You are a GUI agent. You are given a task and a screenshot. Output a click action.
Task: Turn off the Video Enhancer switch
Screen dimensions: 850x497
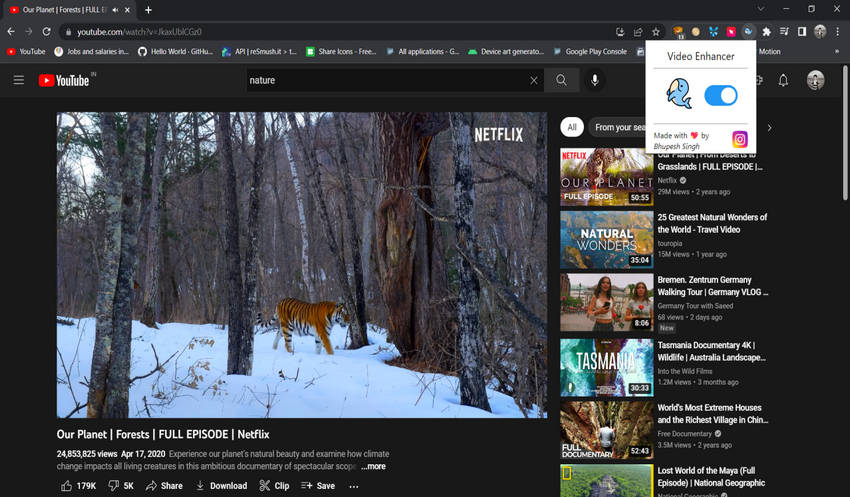click(x=720, y=95)
